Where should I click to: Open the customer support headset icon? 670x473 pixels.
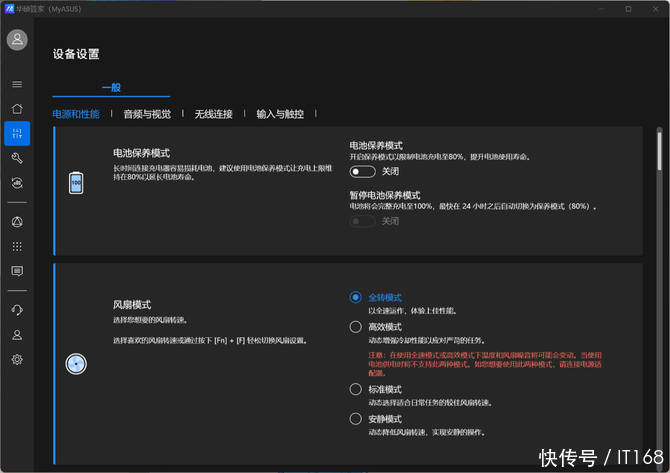tap(17, 310)
